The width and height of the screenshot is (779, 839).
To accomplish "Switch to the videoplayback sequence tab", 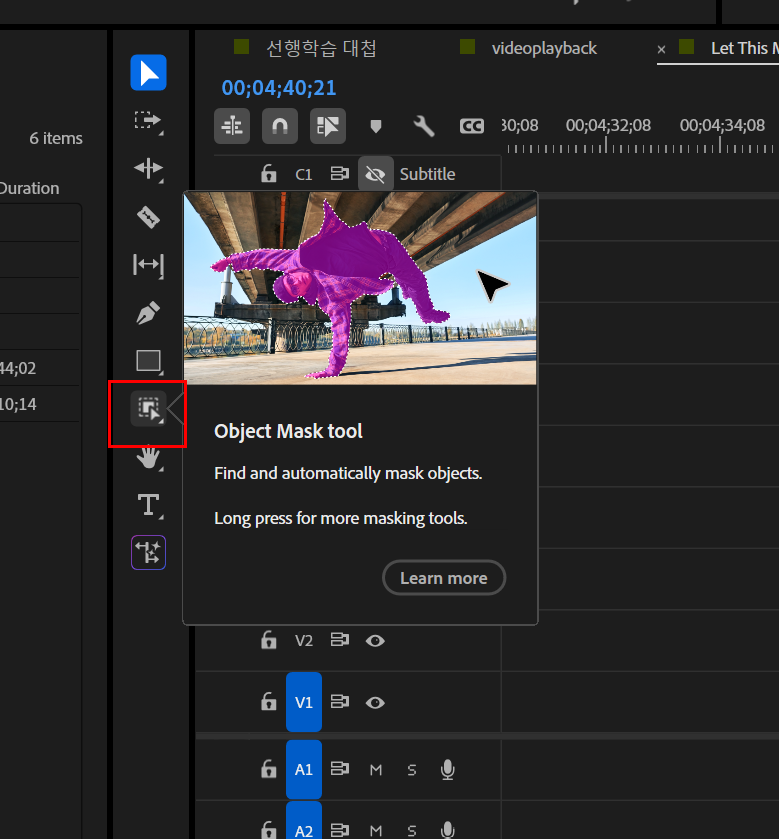I will click(x=544, y=48).
